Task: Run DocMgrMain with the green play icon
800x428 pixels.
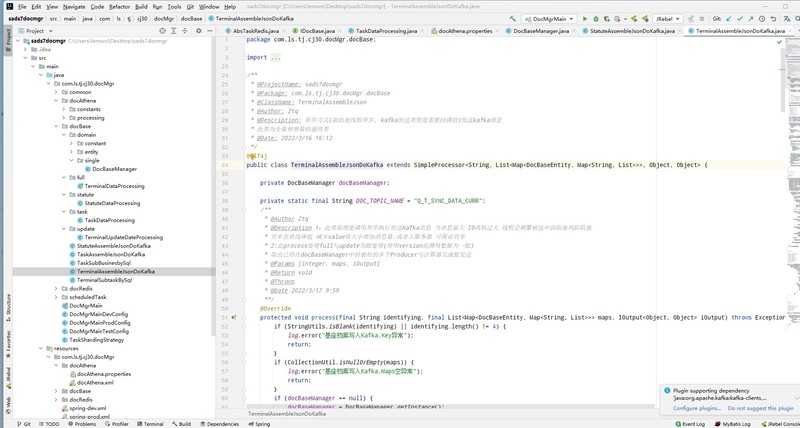Action: (x=585, y=19)
